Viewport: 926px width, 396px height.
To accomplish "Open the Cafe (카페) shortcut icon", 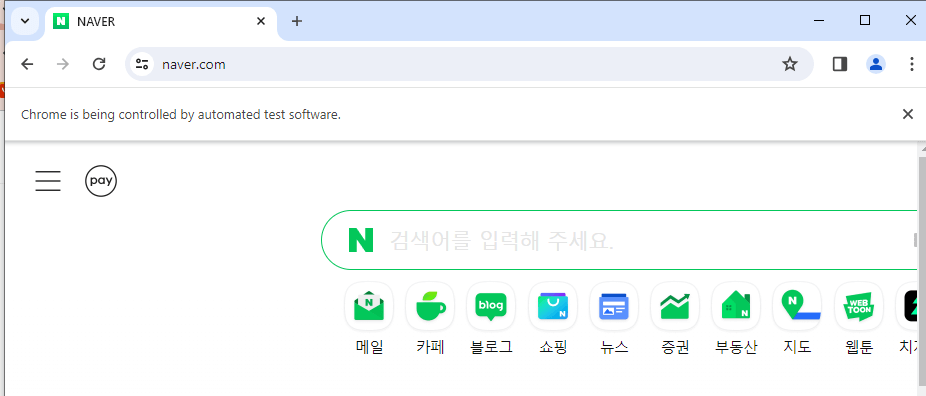I will 430,306.
